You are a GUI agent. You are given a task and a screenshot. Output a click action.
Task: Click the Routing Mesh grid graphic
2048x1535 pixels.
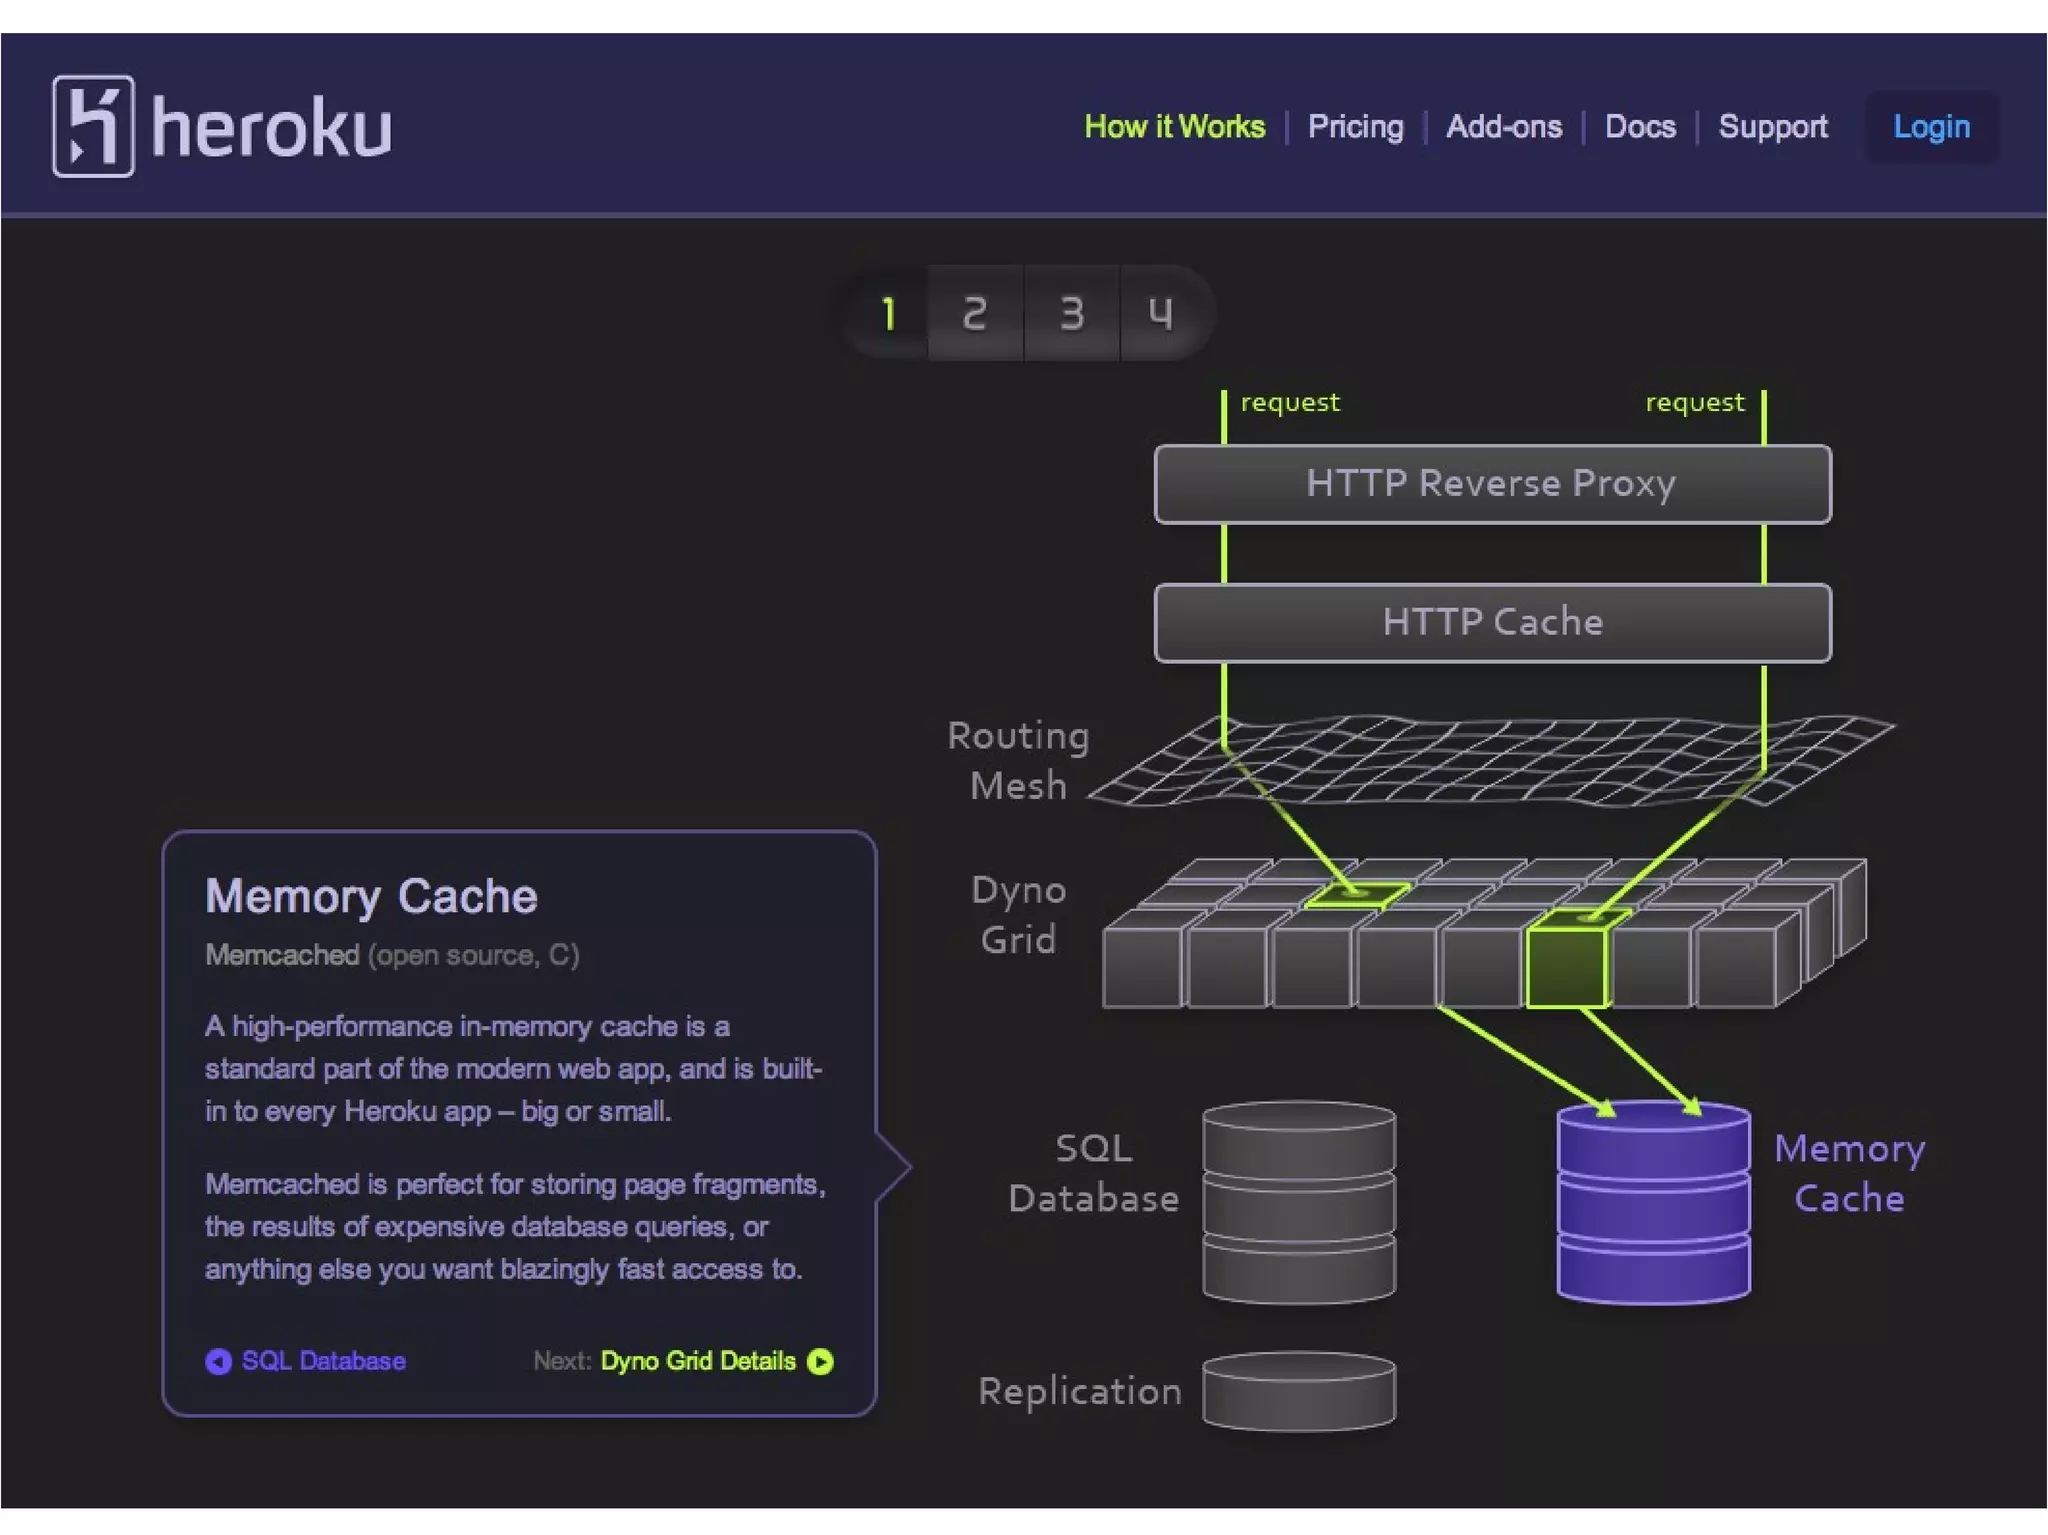tap(1490, 762)
